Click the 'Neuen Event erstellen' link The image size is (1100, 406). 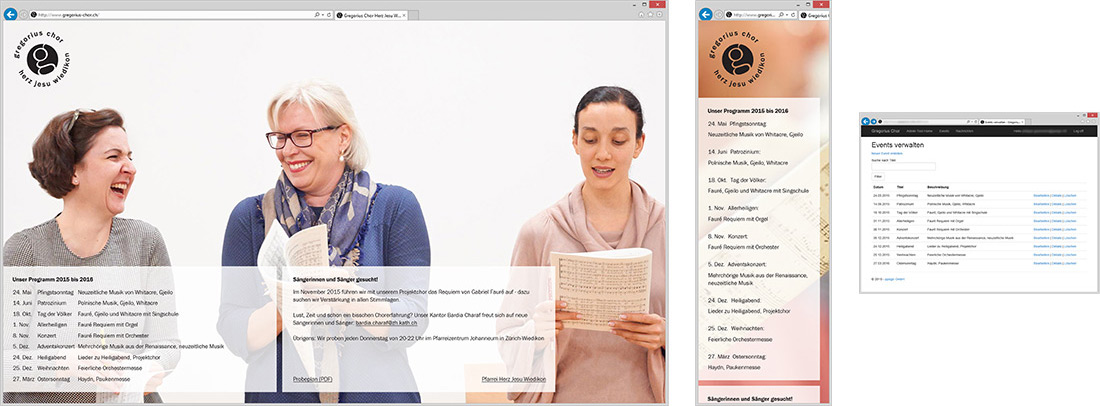pyautogui.click(x=887, y=153)
